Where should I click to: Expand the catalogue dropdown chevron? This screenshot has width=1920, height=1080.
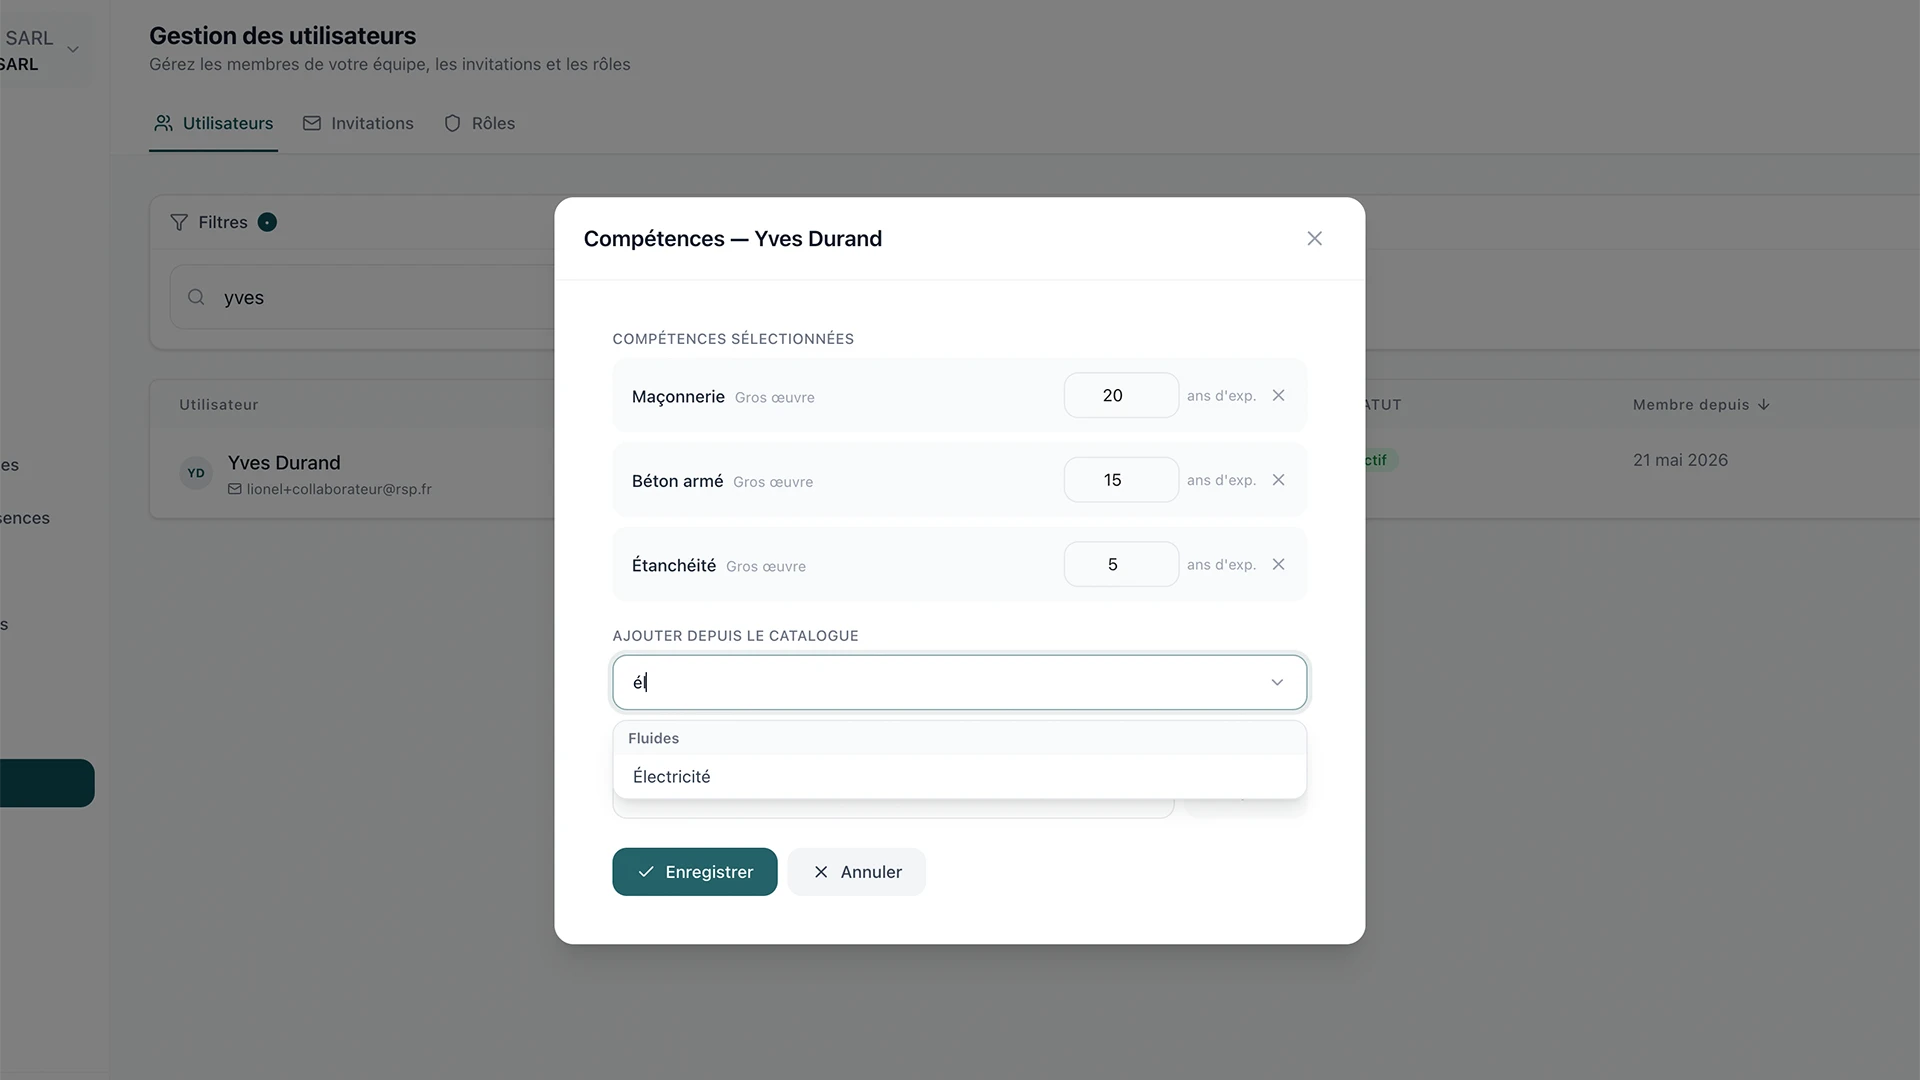[x=1277, y=682]
